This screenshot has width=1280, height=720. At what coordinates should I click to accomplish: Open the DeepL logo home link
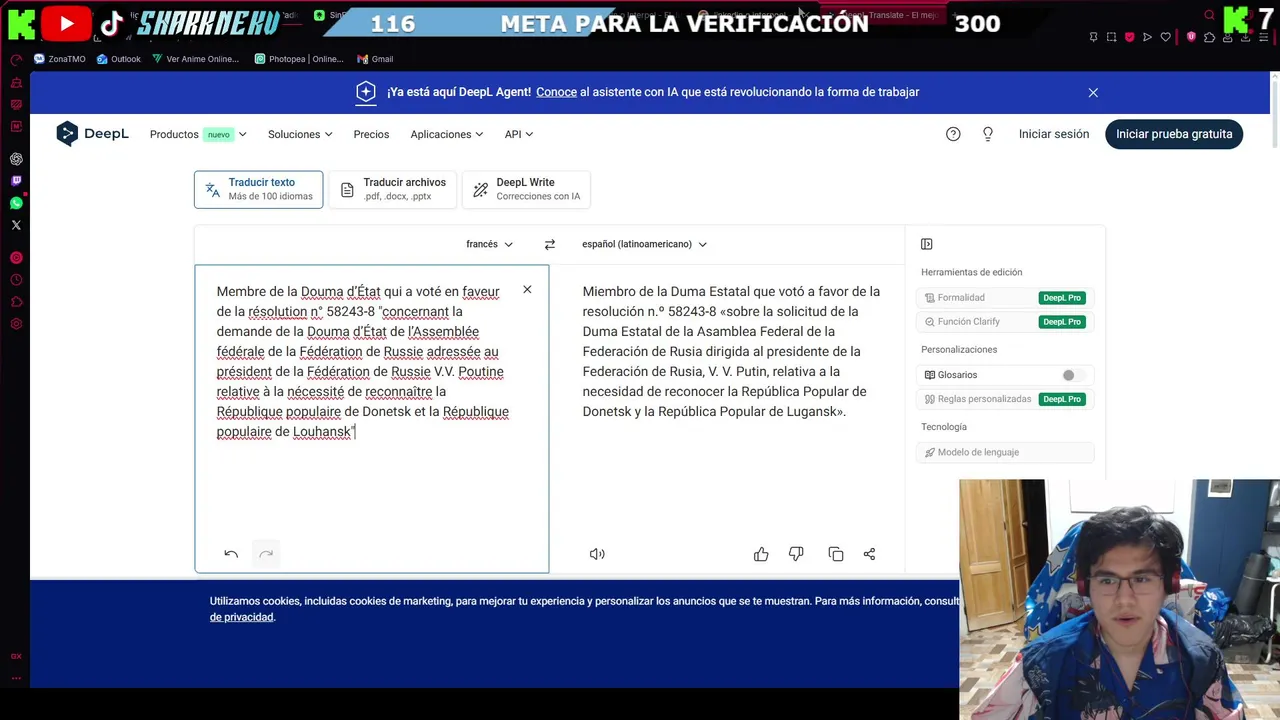pyautogui.click(x=92, y=134)
